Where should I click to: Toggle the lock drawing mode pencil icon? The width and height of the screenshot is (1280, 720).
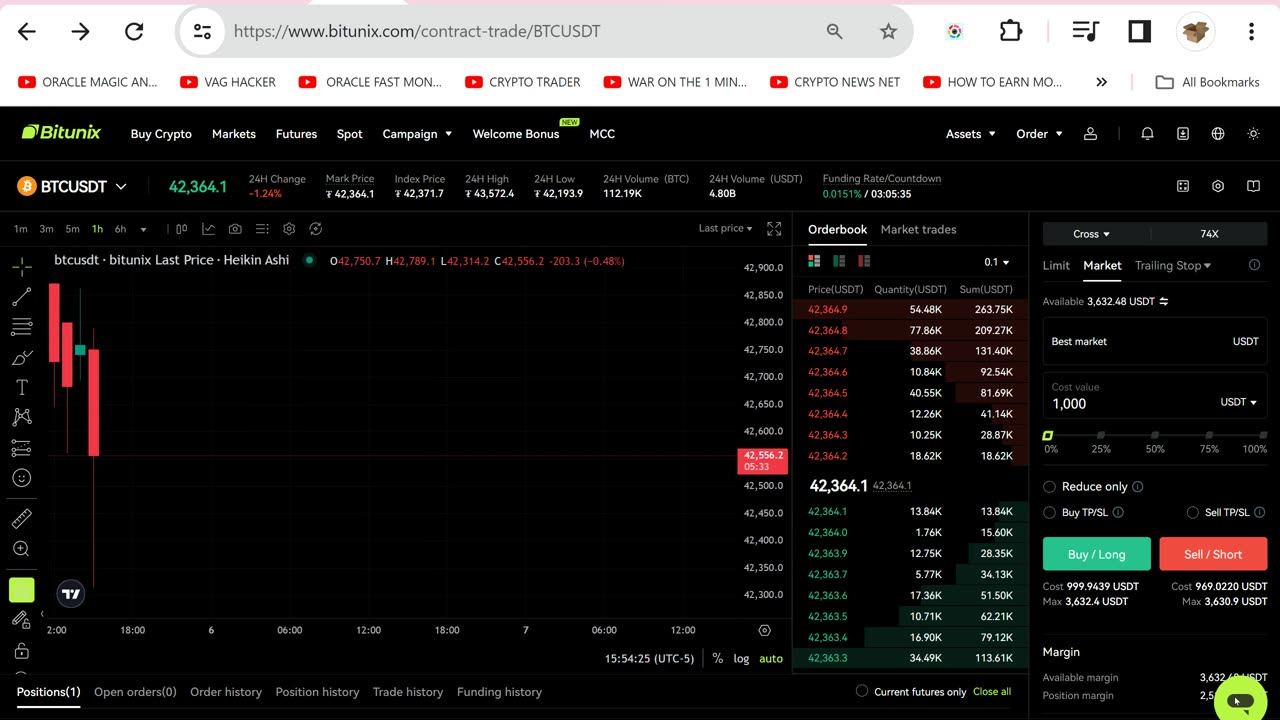(x=21, y=620)
